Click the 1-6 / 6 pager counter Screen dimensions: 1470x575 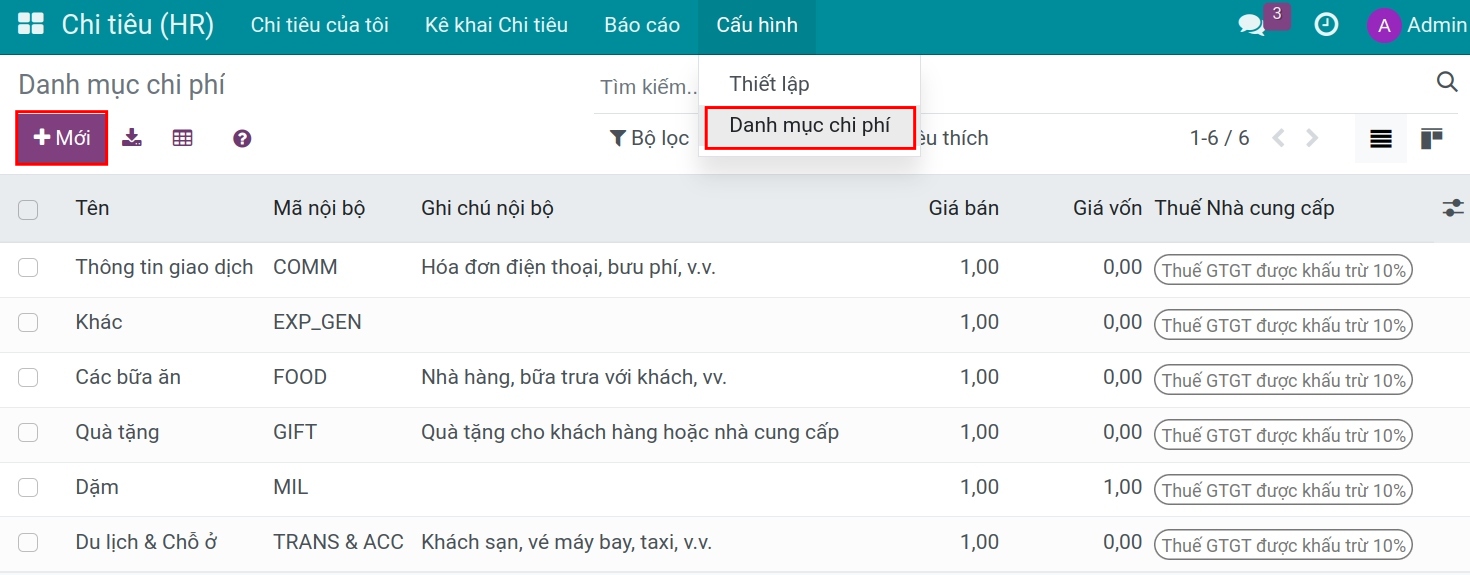pos(1219,138)
